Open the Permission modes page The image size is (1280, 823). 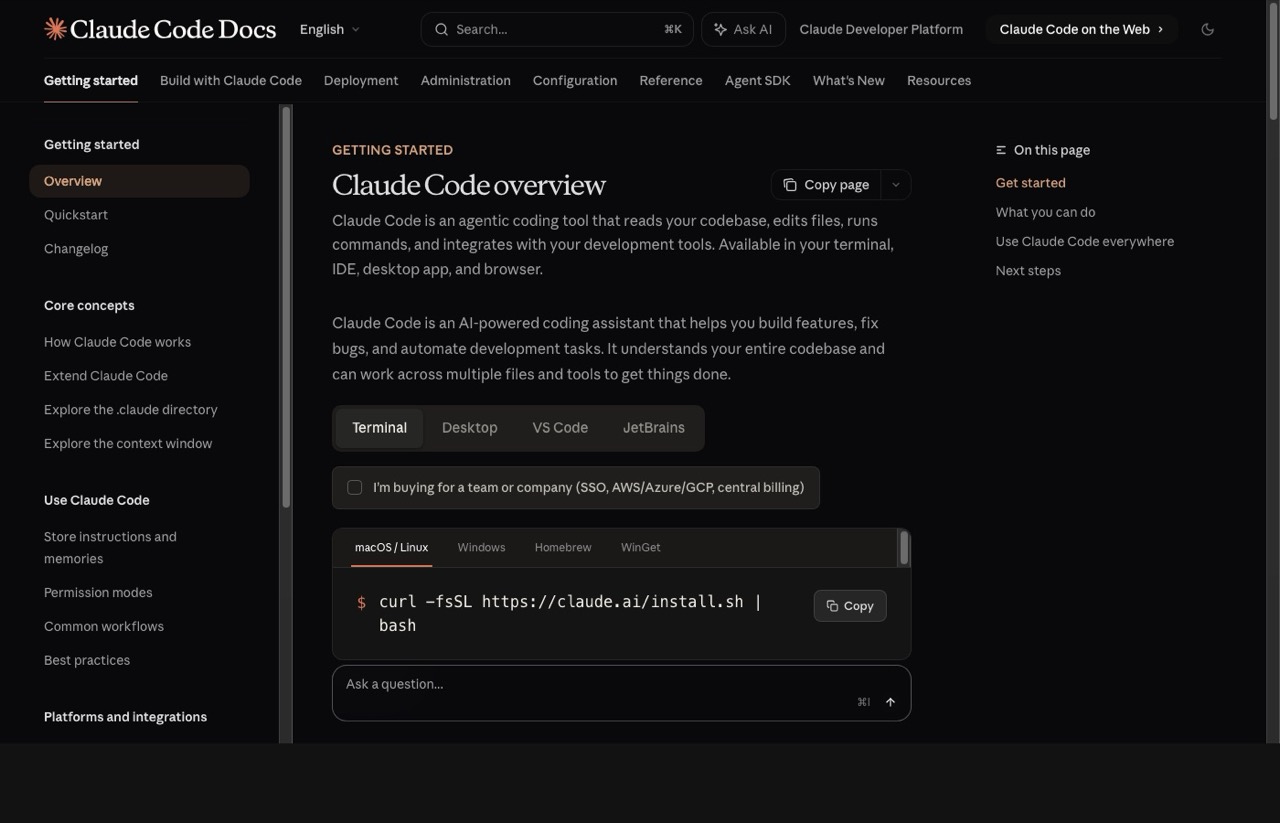coord(98,593)
